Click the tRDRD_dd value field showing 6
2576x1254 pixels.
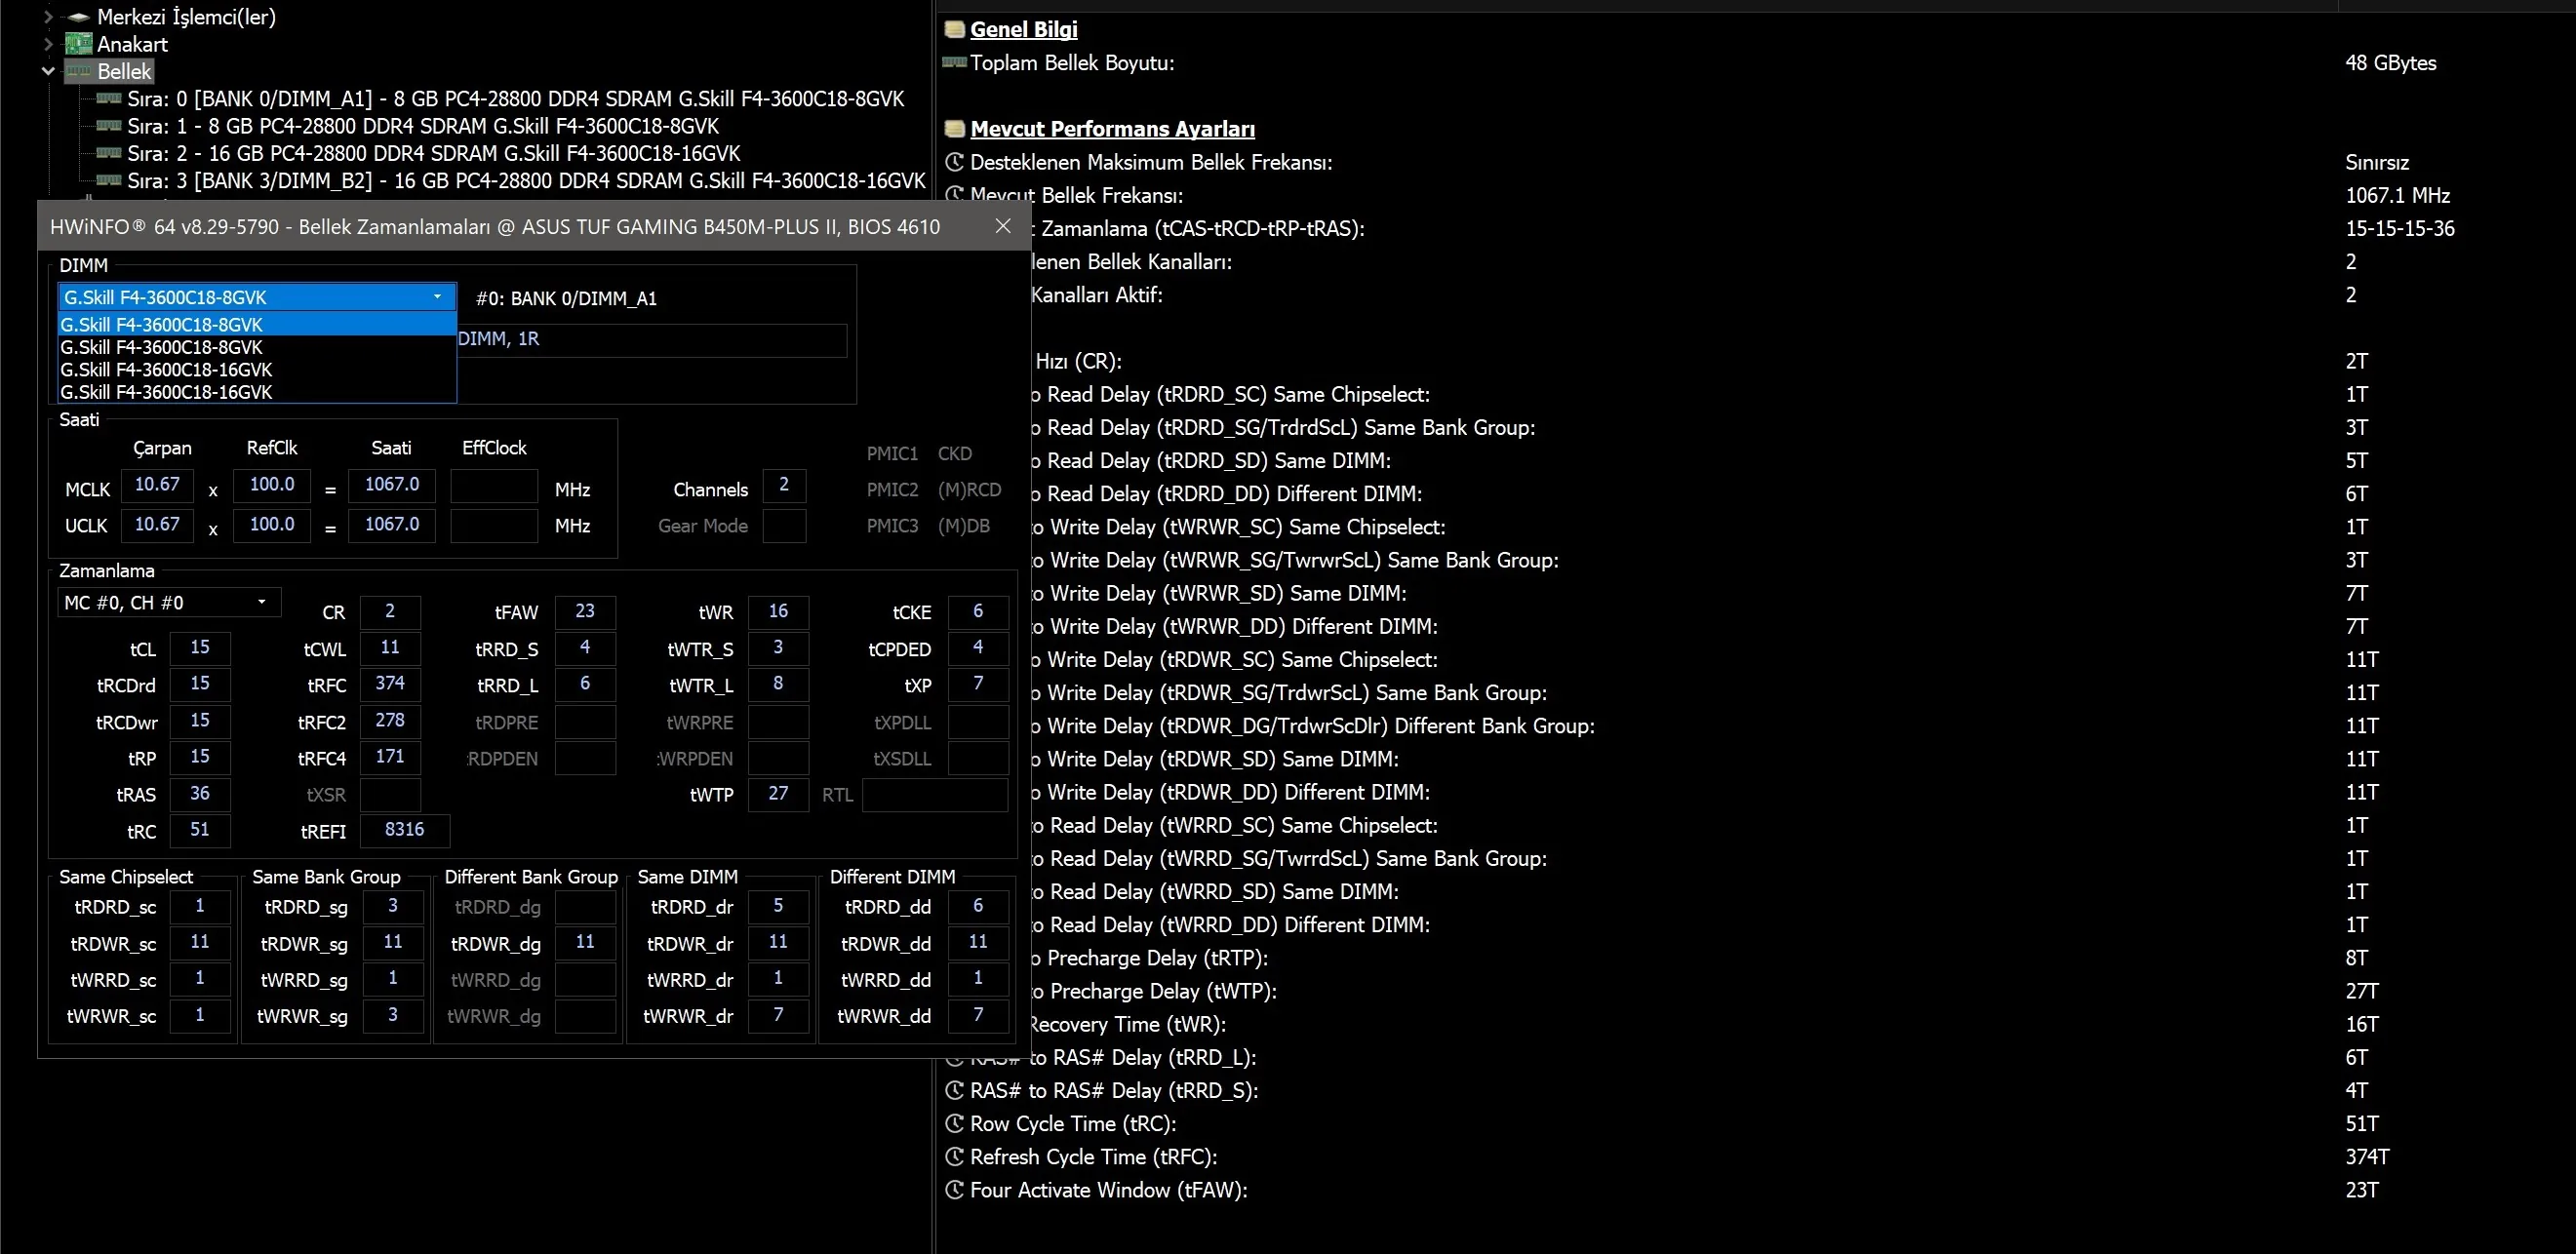(978, 906)
